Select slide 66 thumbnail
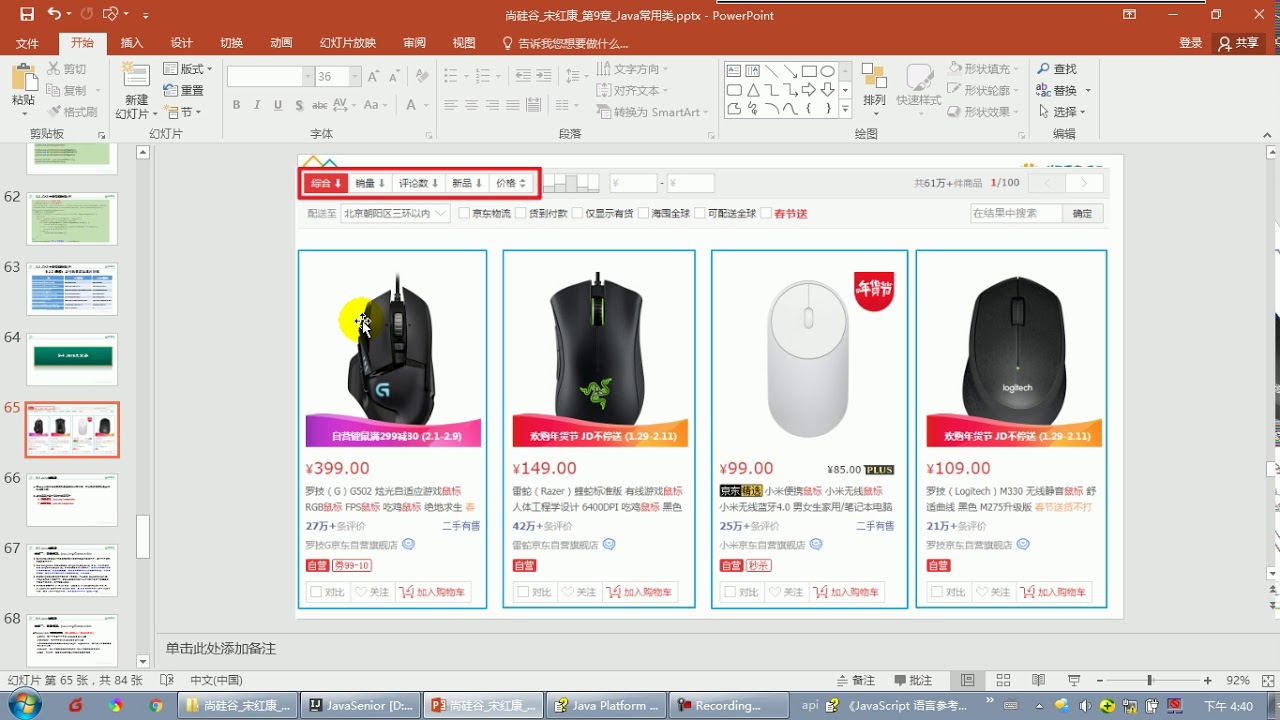 [x=72, y=499]
